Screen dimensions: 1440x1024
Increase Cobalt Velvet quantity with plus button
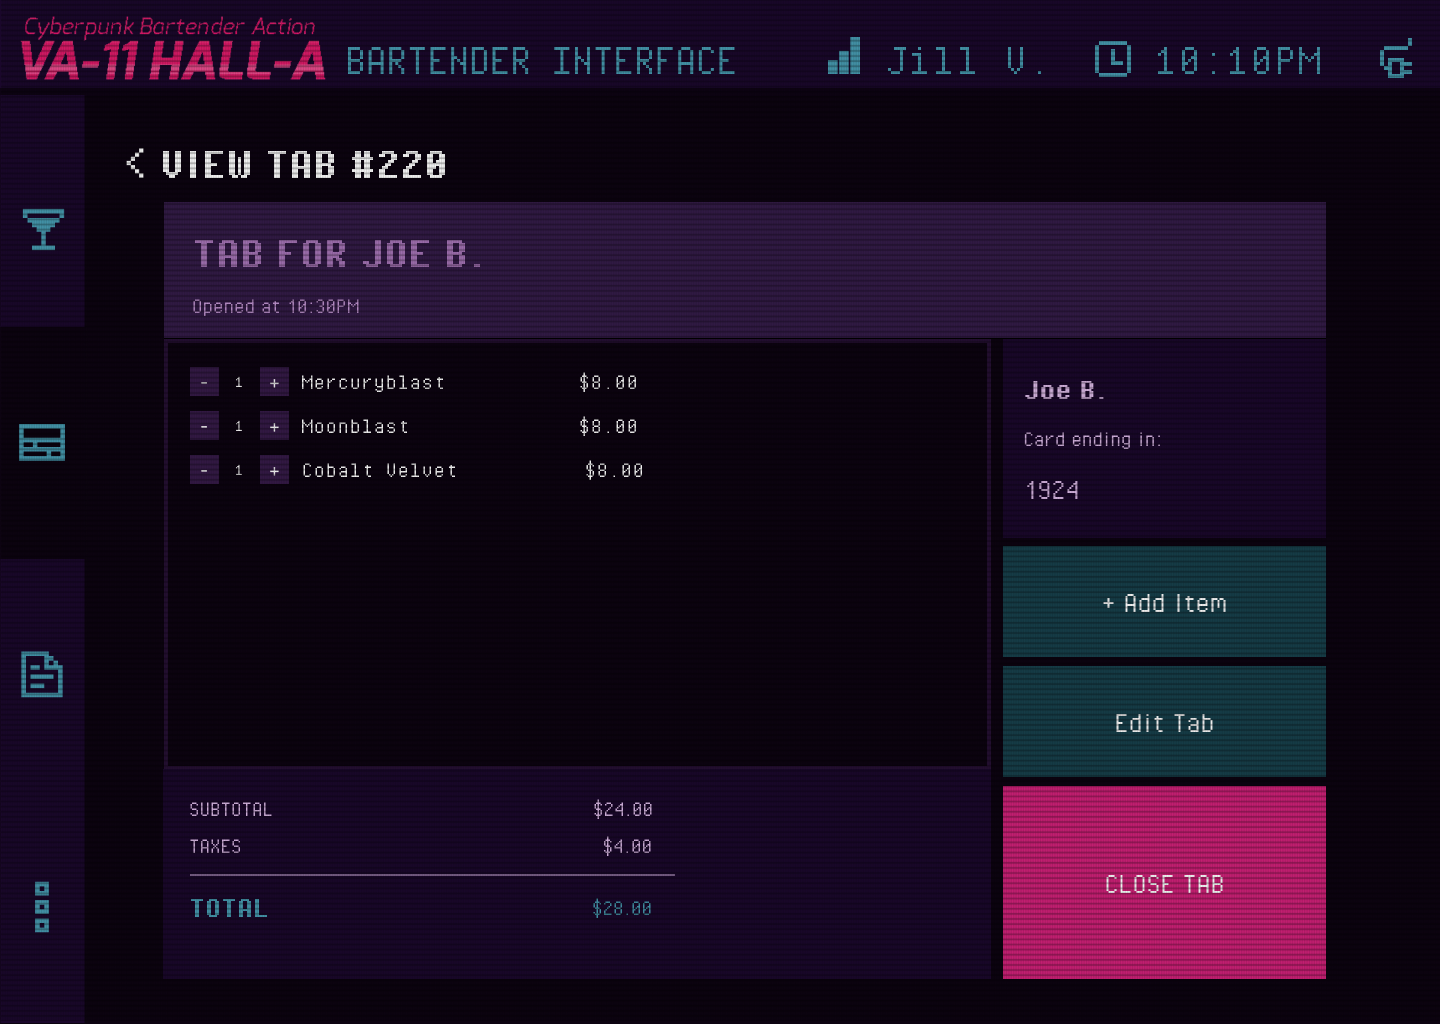point(274,470)
